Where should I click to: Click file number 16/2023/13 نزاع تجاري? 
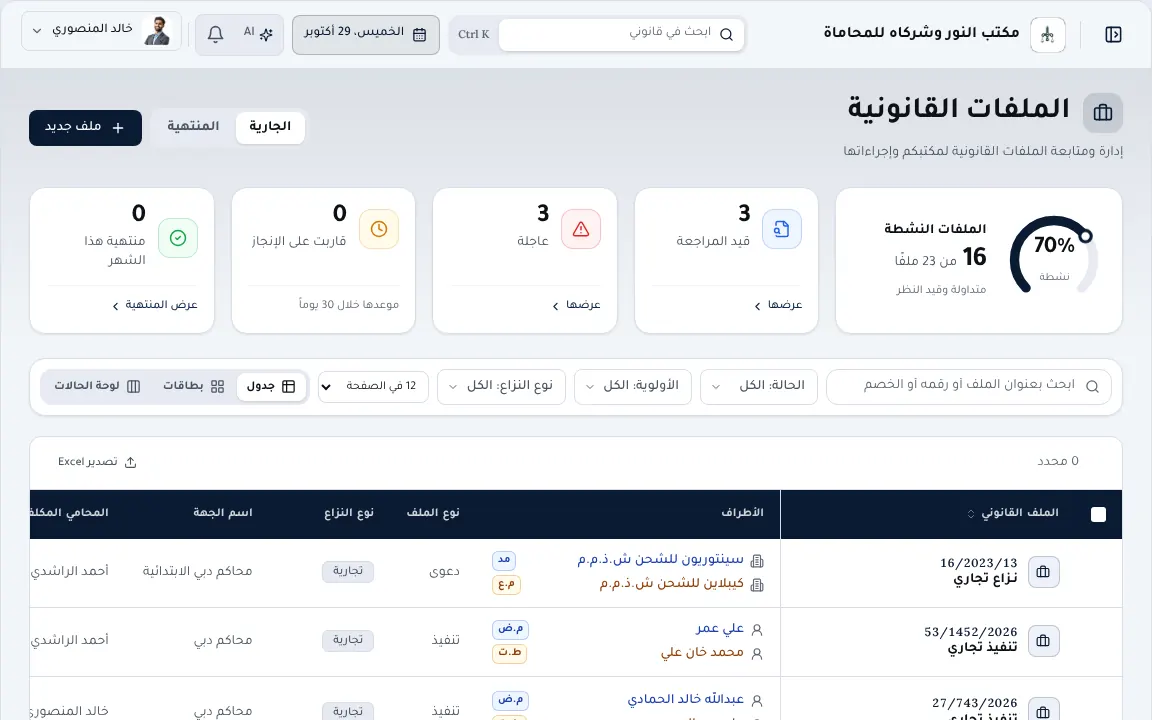[979, 572]
